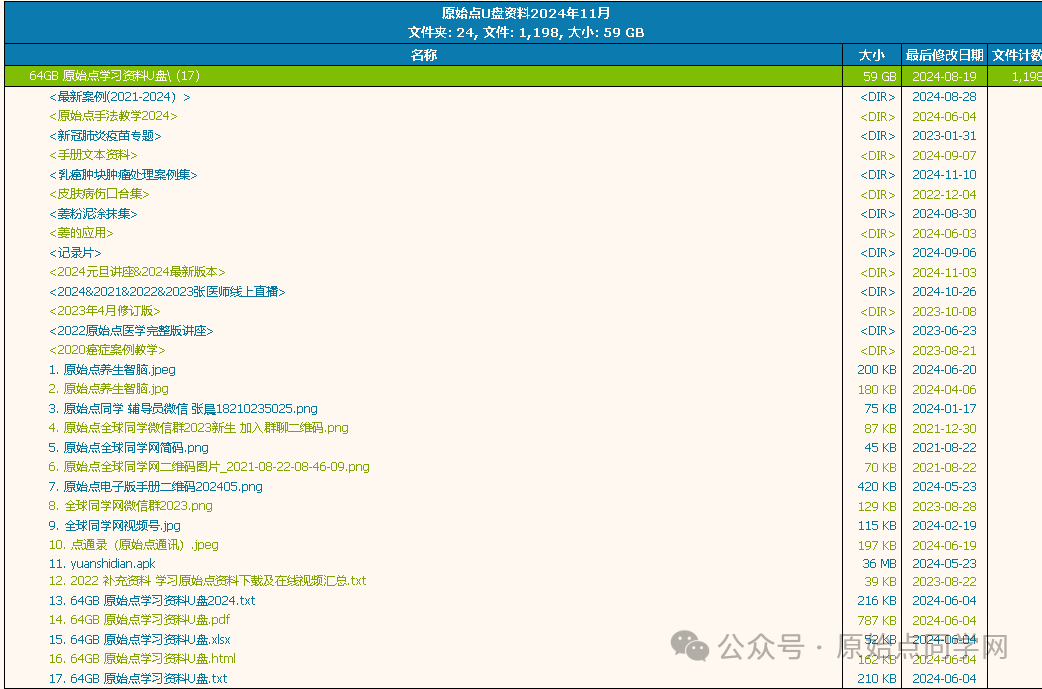Image resolution: width=1042 pixels, height=689 pixels.
Task: Expand the 记录片 folder
Action: pos(75,253)
